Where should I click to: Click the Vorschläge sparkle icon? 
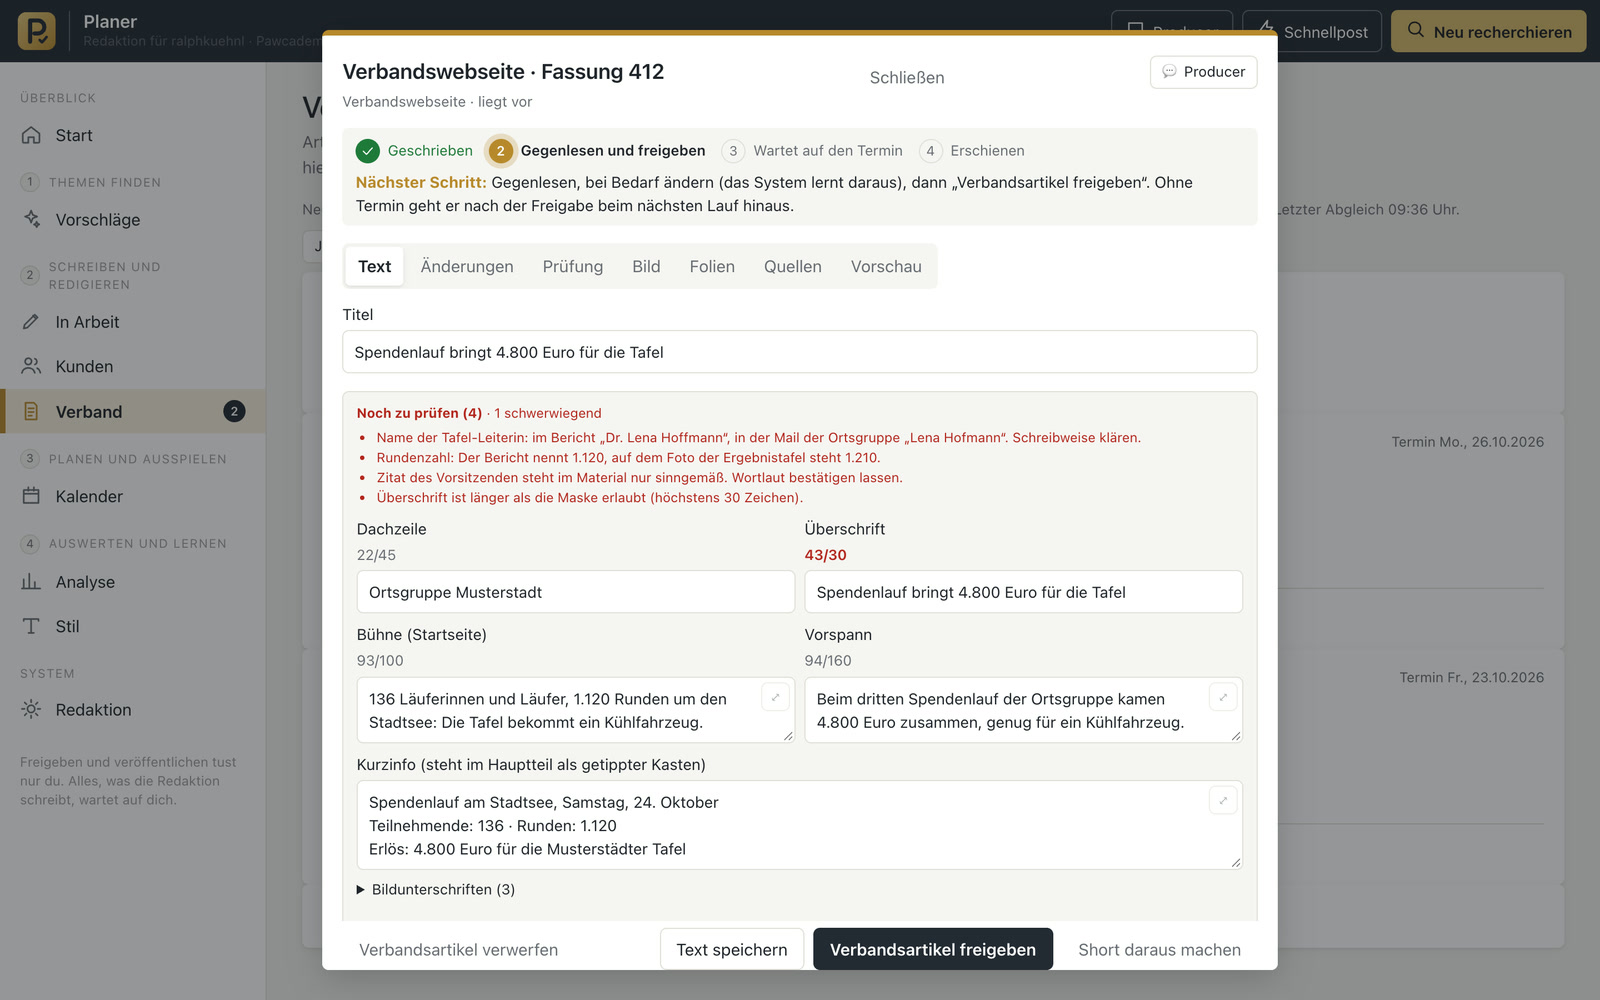31,219
